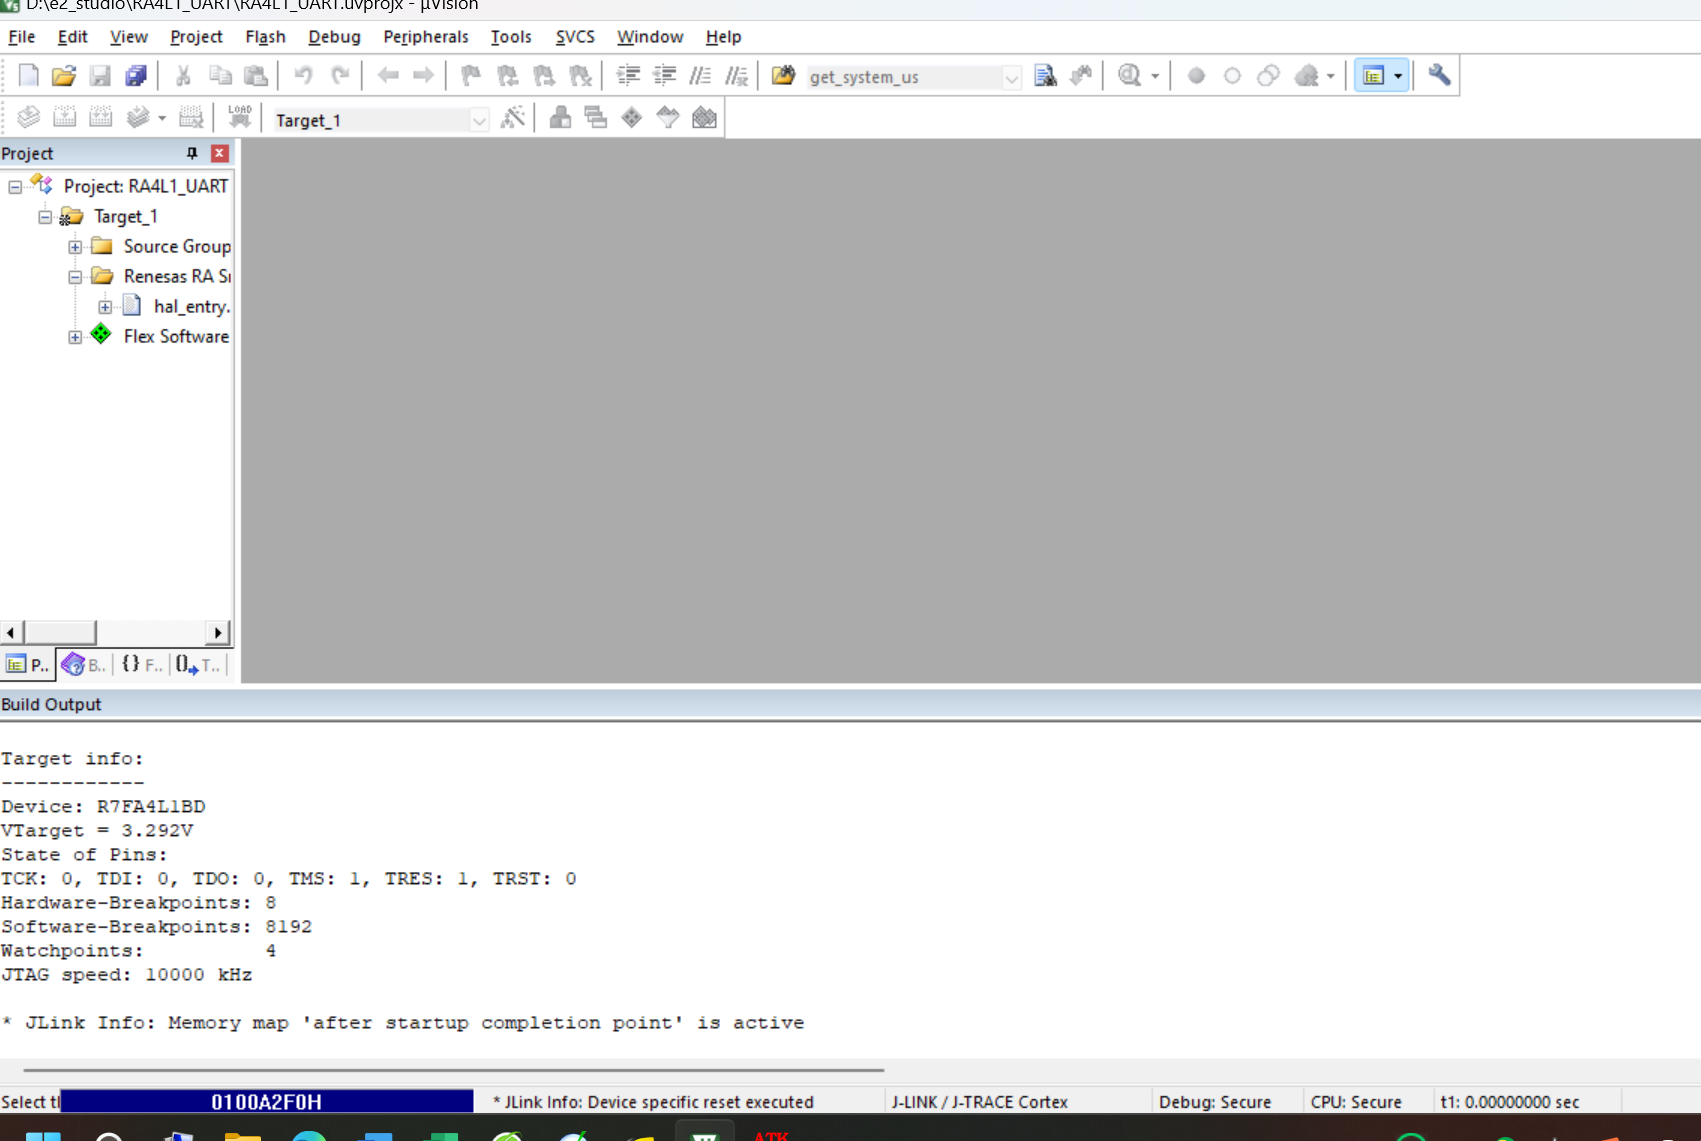1701x1141 pixels.
Task: Open the get_system_us find dropdown arrow
Action: tap(1012, 78)
